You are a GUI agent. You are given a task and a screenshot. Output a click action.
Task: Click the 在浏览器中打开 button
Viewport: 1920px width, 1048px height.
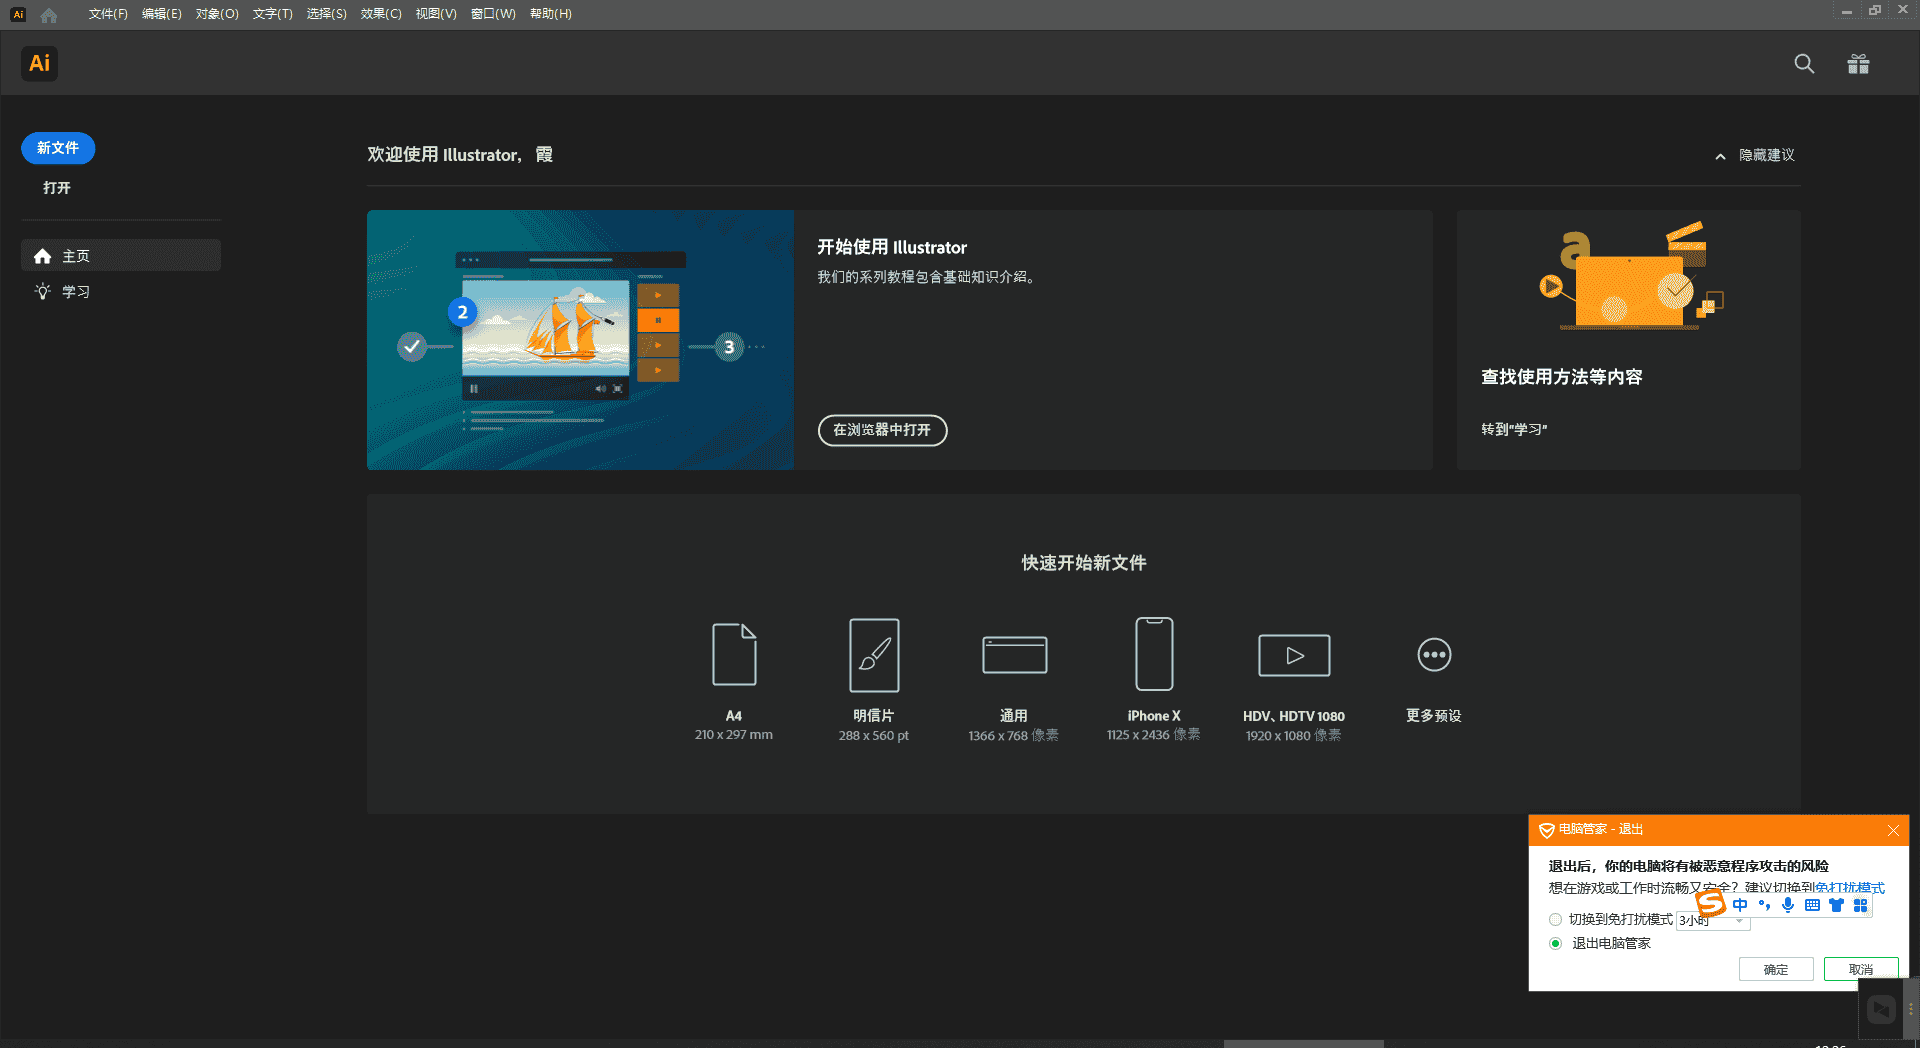coord(882,430)
